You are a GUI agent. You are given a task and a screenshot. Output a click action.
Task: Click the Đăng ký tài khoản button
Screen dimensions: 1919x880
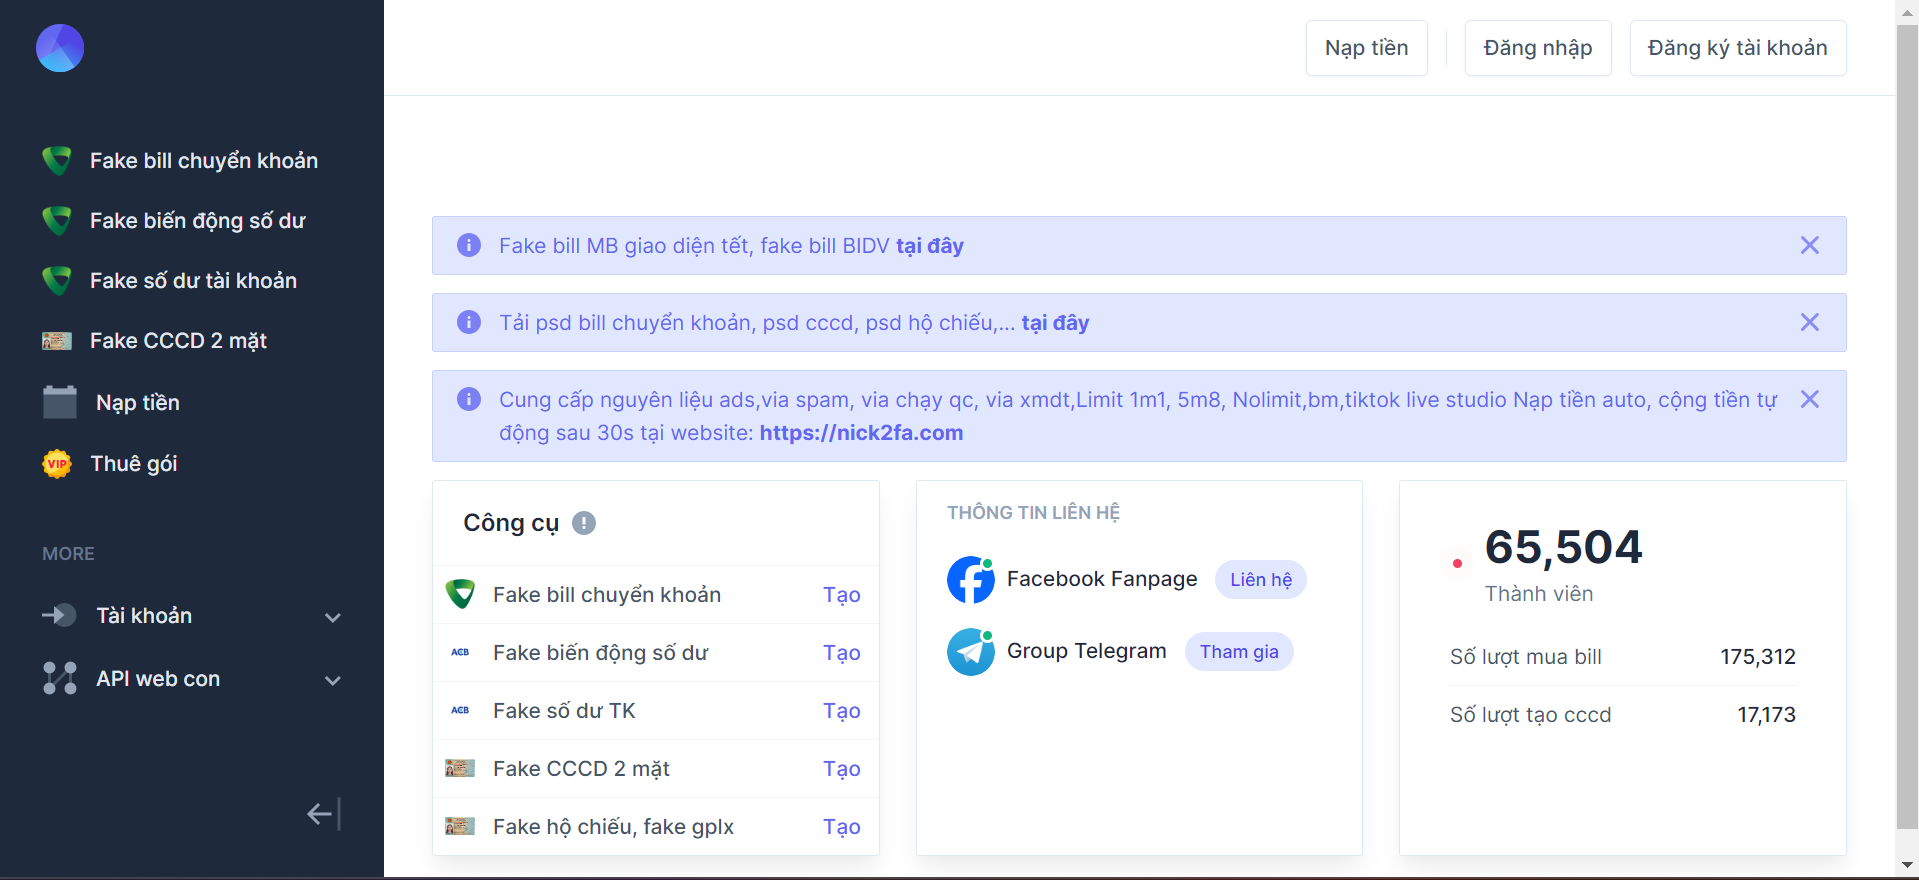(1738, 48)
